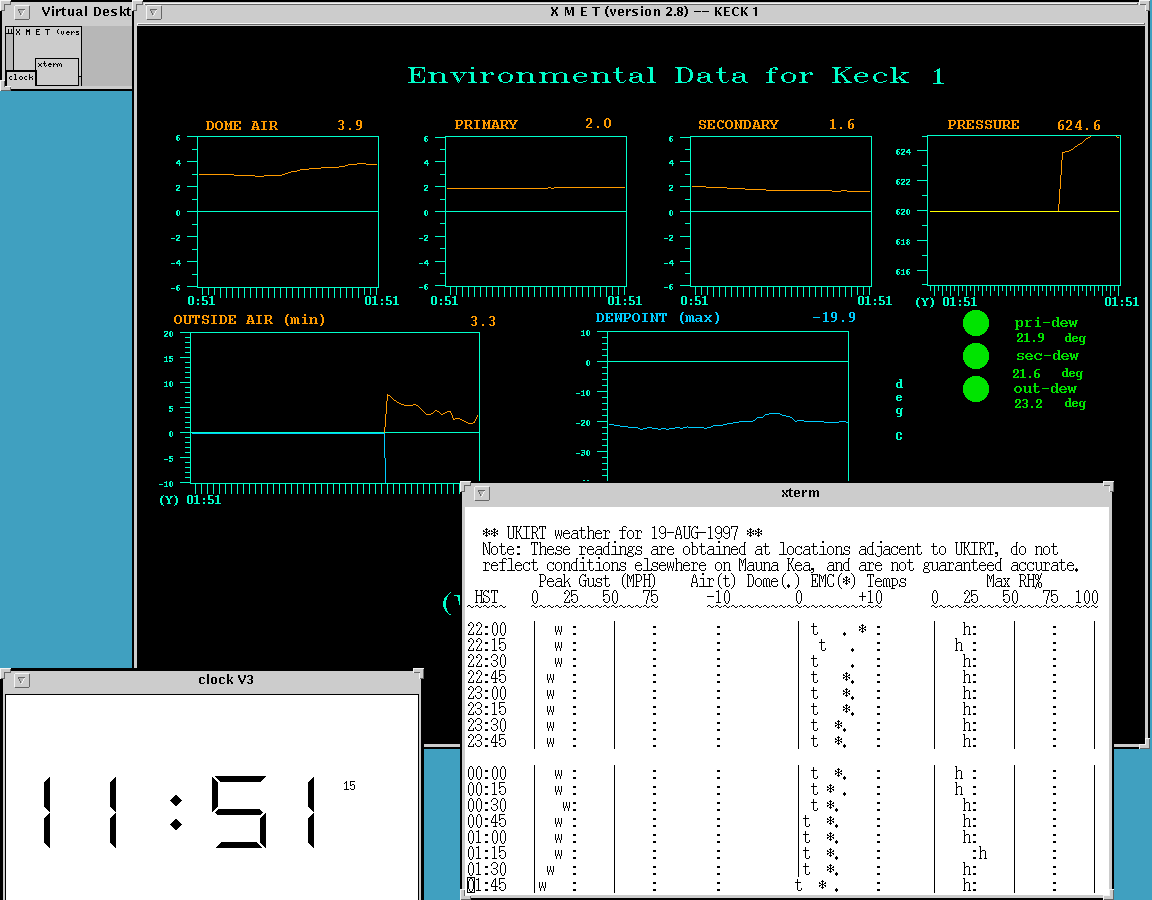Click the '00:30' row time in xterm
Image resolution: width=1152 pixels, height=900 pixels.
[x=486, y=806]
